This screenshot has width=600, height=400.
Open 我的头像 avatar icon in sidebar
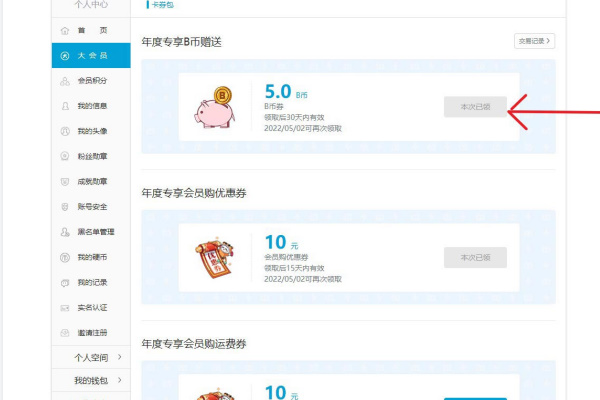coord(65,131)
